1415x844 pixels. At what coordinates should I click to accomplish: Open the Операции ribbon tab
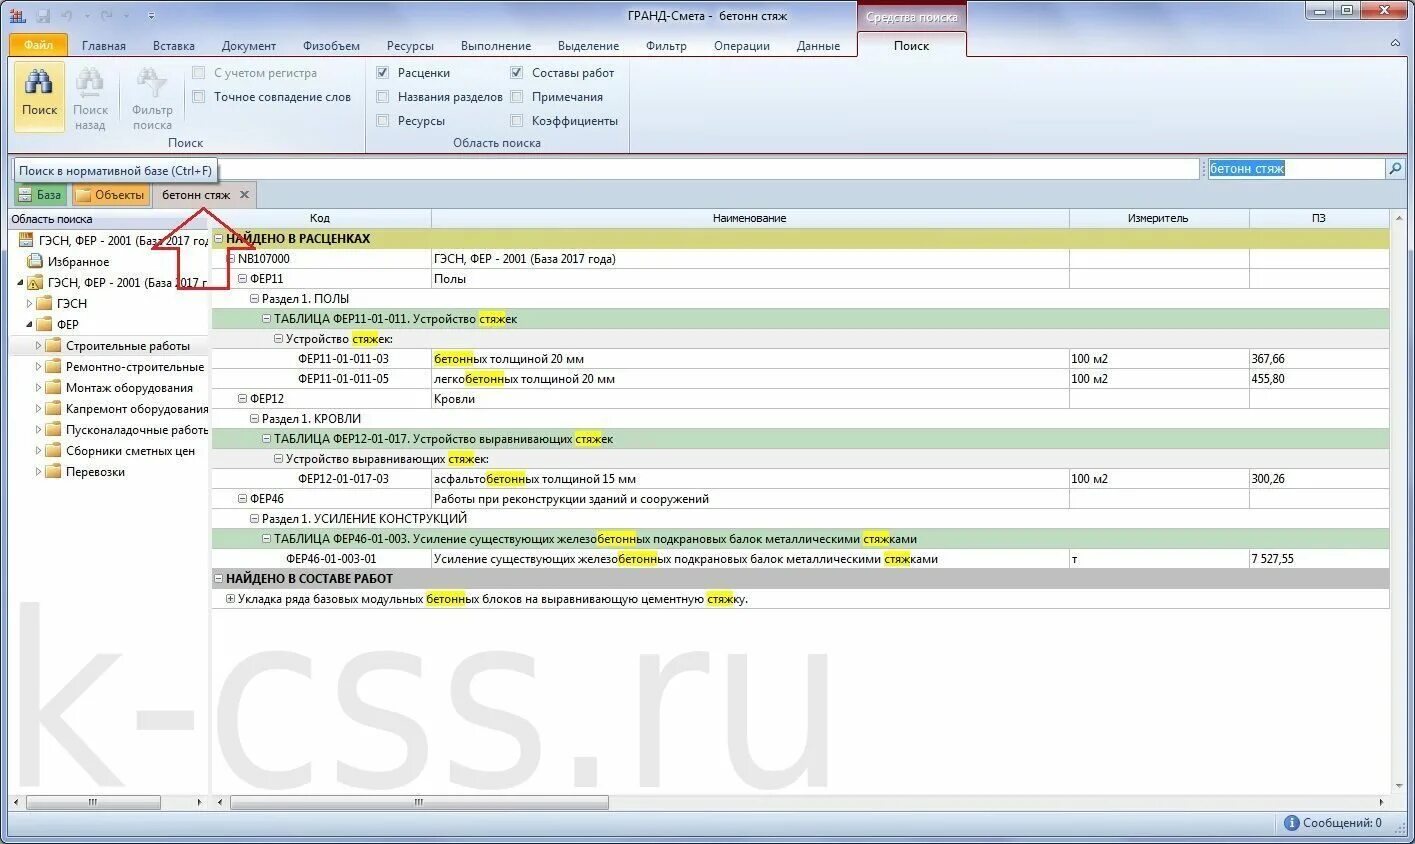(x=742, y=46)
